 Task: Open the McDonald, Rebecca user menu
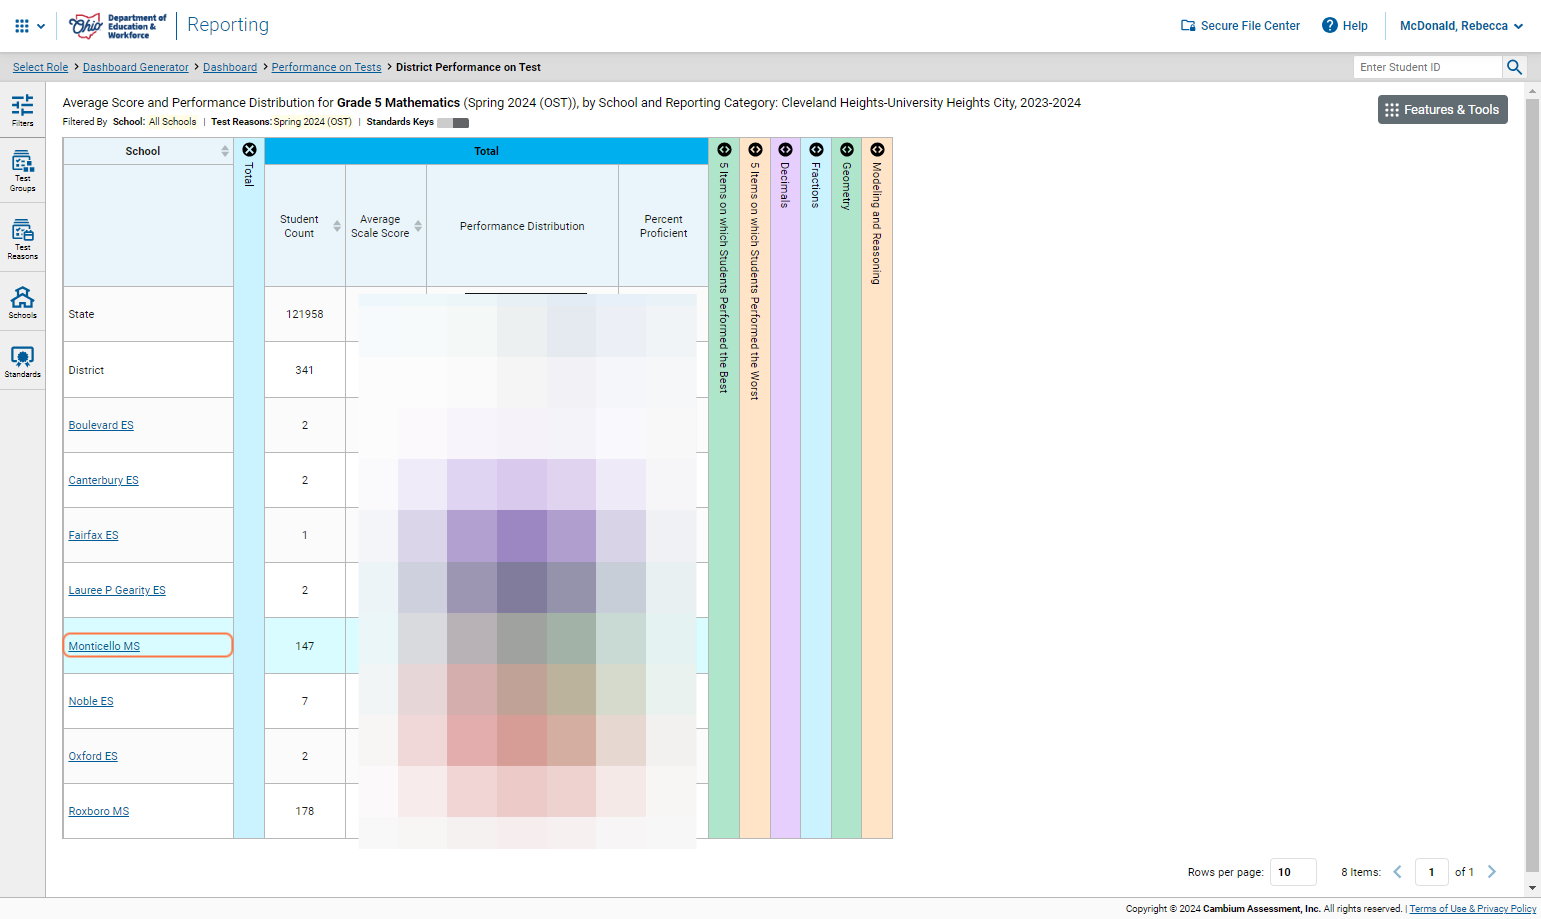[1461, 26]
